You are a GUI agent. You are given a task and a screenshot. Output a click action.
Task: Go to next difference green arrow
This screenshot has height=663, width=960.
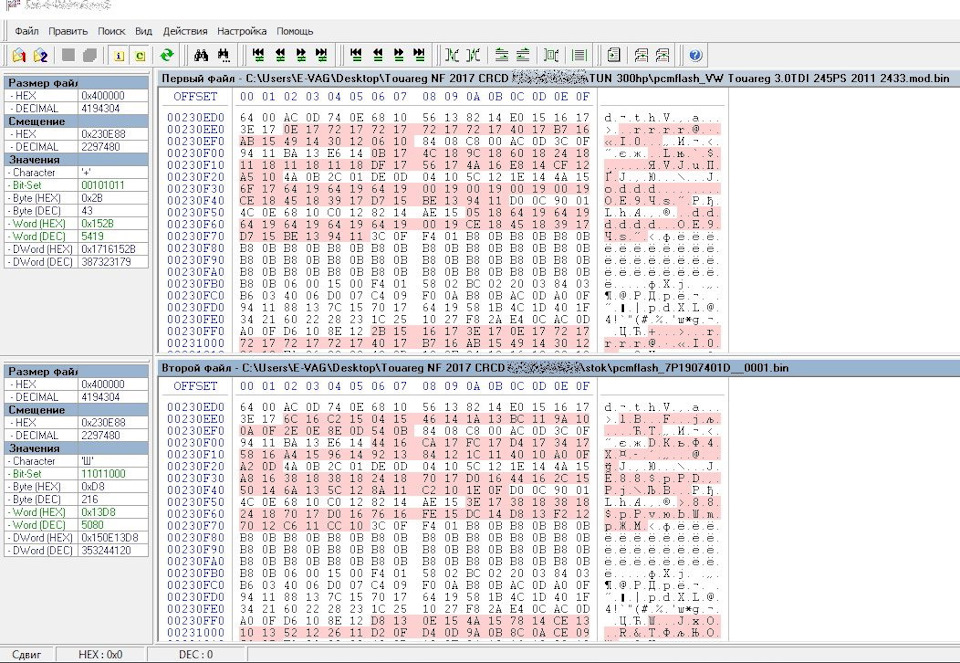tap(301, 55)
